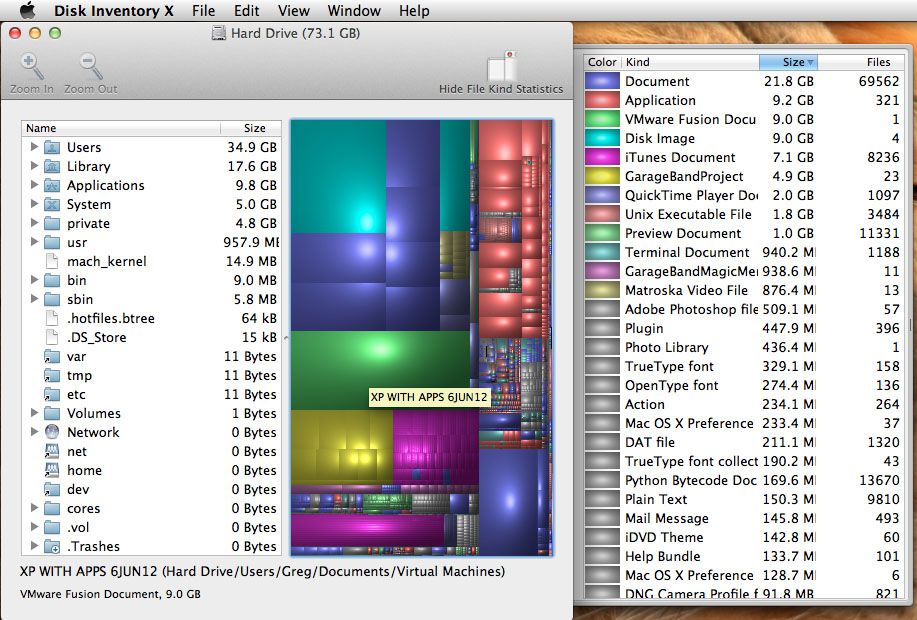Click the Zoom Out magnifier icon
Screen dimensions: 917x620
pos(91,66)
